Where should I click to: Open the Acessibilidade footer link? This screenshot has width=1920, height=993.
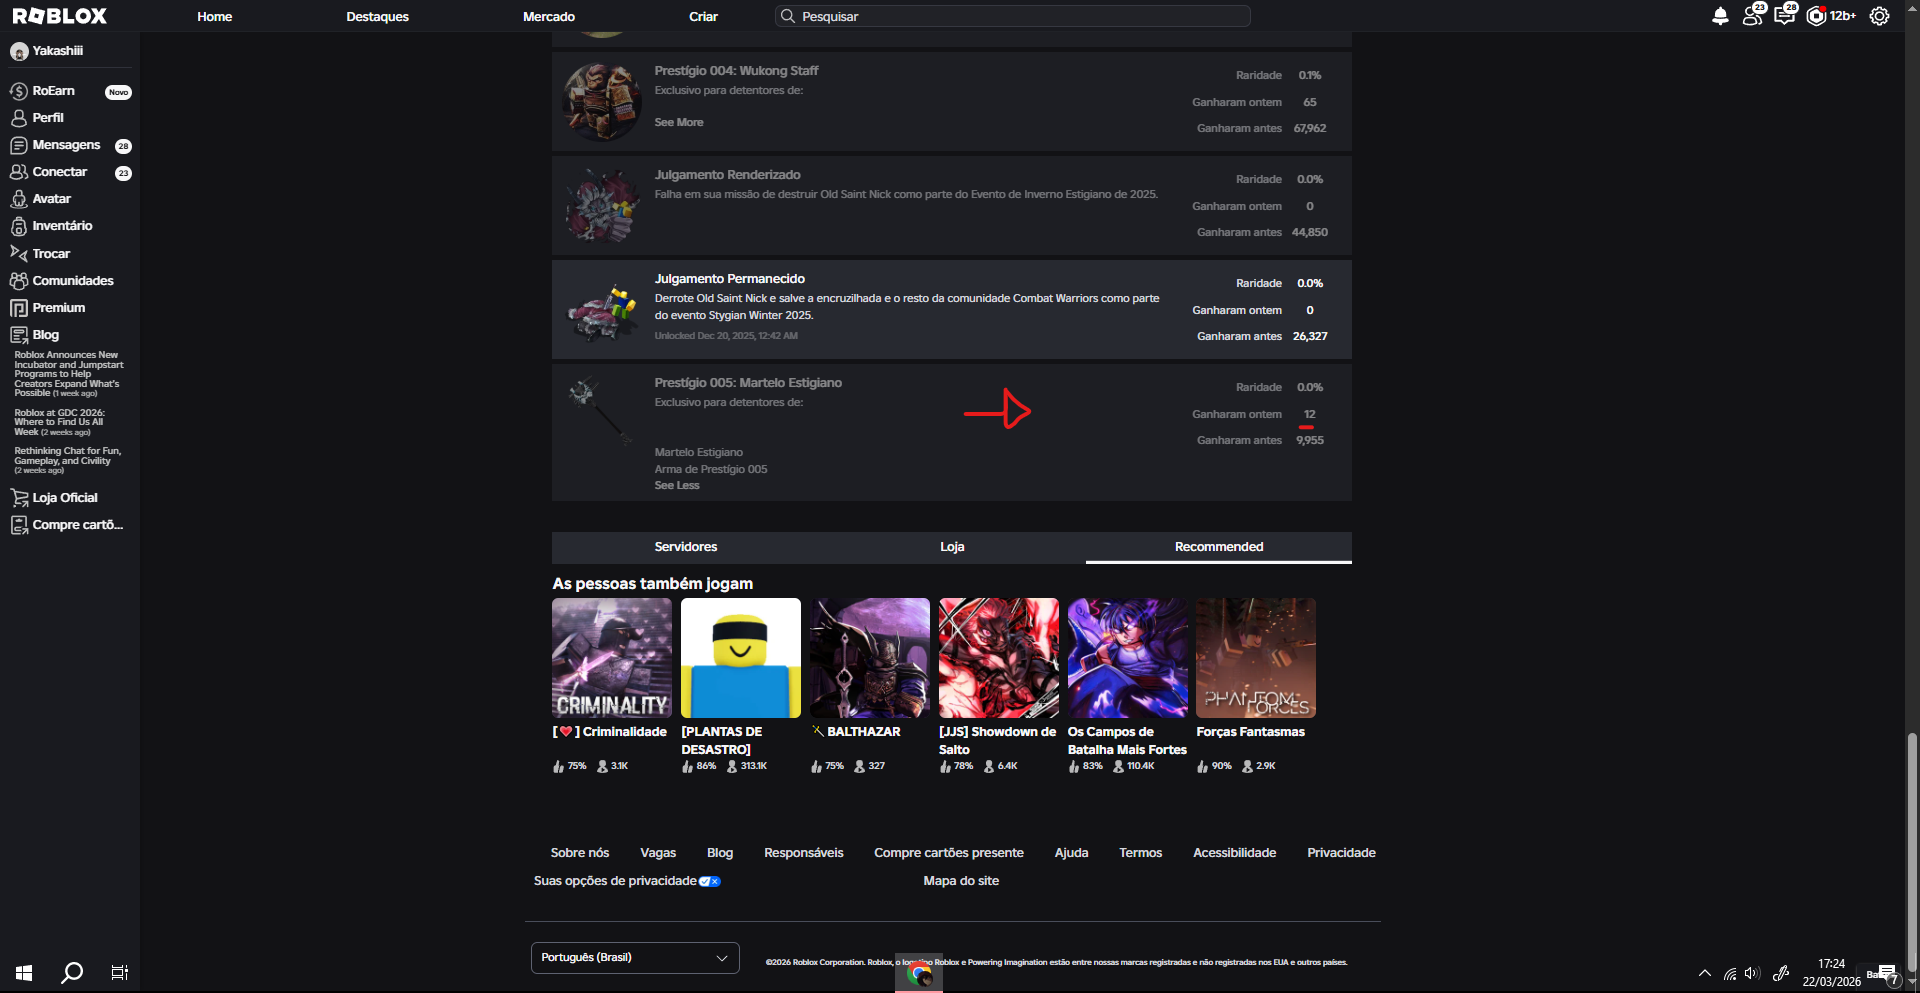point(1234,853)
